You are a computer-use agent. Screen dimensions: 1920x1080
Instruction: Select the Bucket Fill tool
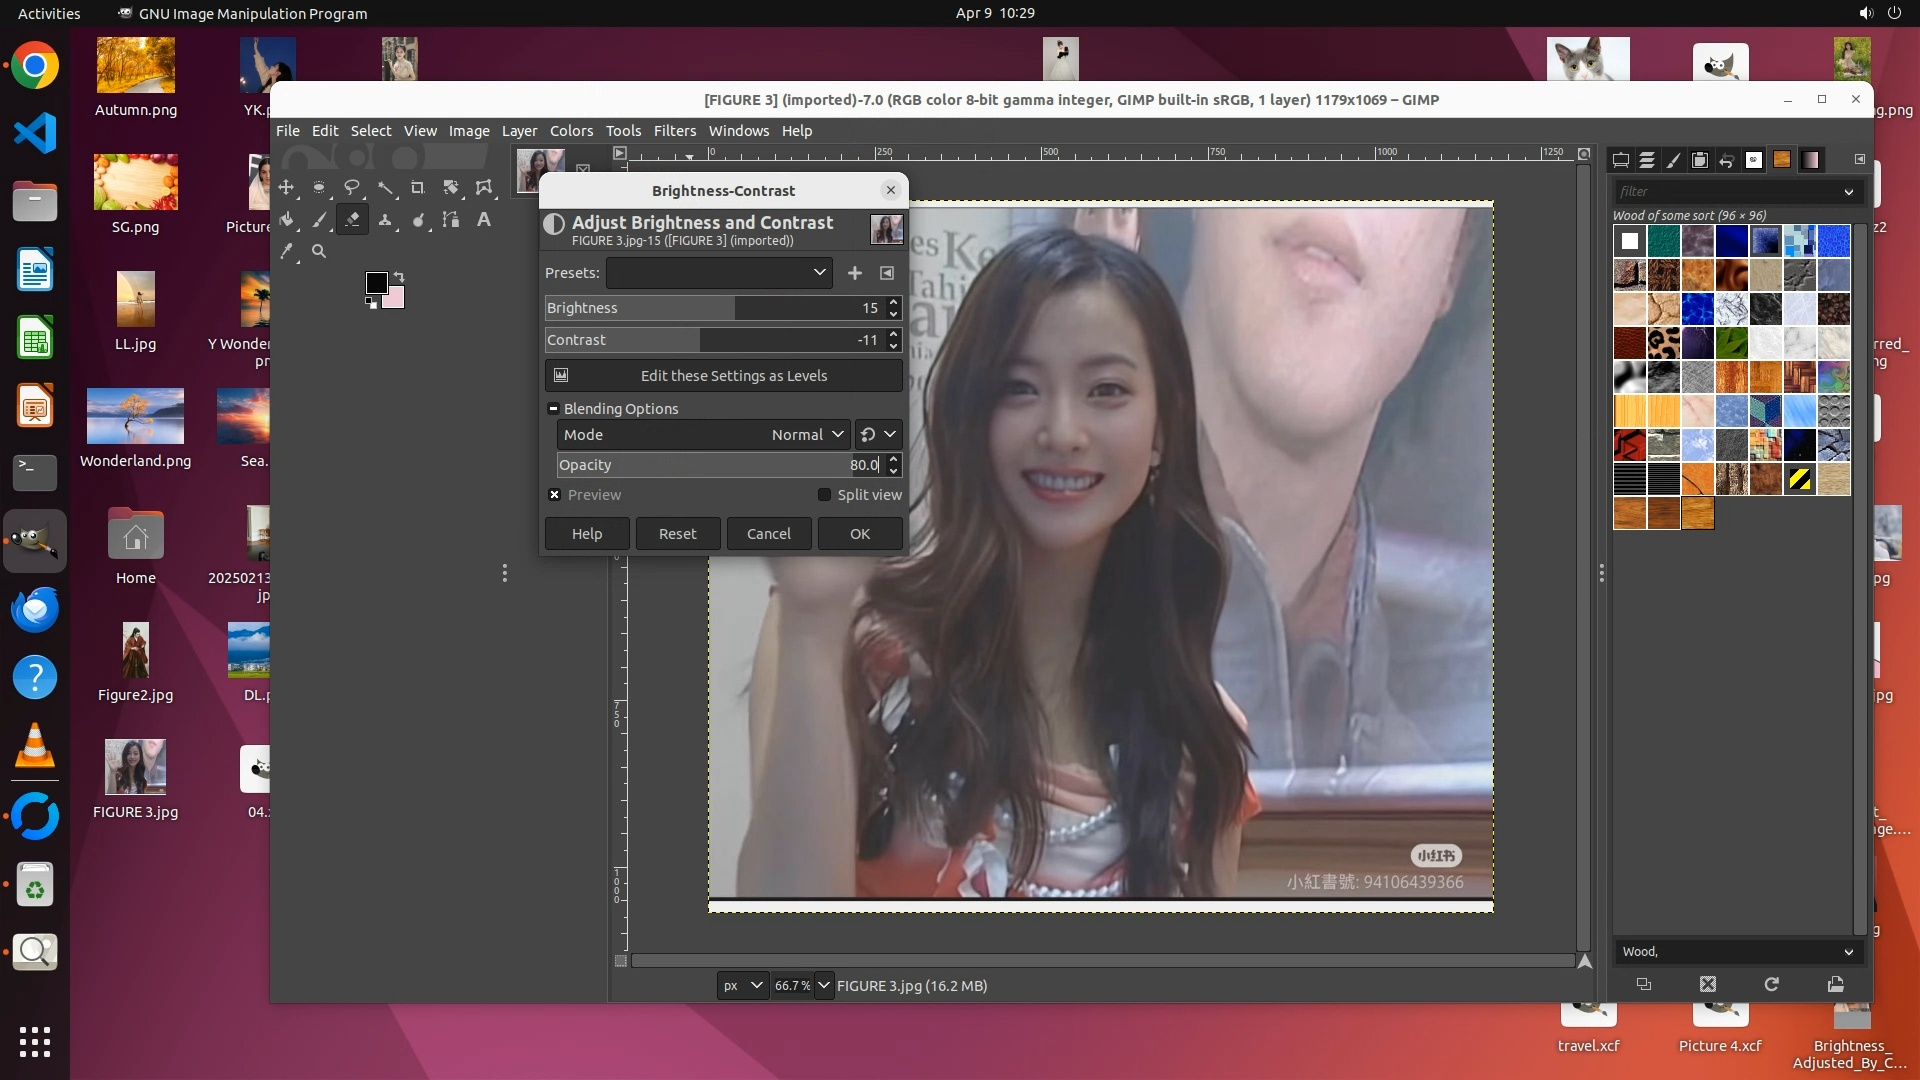click(x=286, y=220)
